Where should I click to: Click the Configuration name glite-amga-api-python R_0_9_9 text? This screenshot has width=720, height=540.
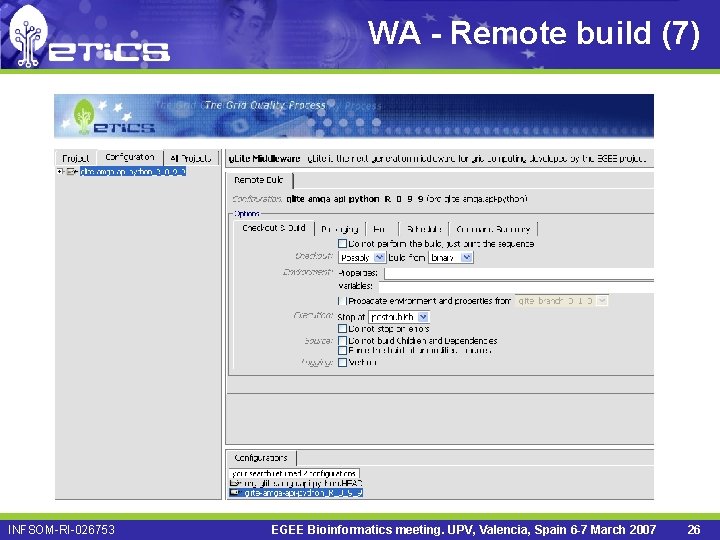click(x=354, y=199)
